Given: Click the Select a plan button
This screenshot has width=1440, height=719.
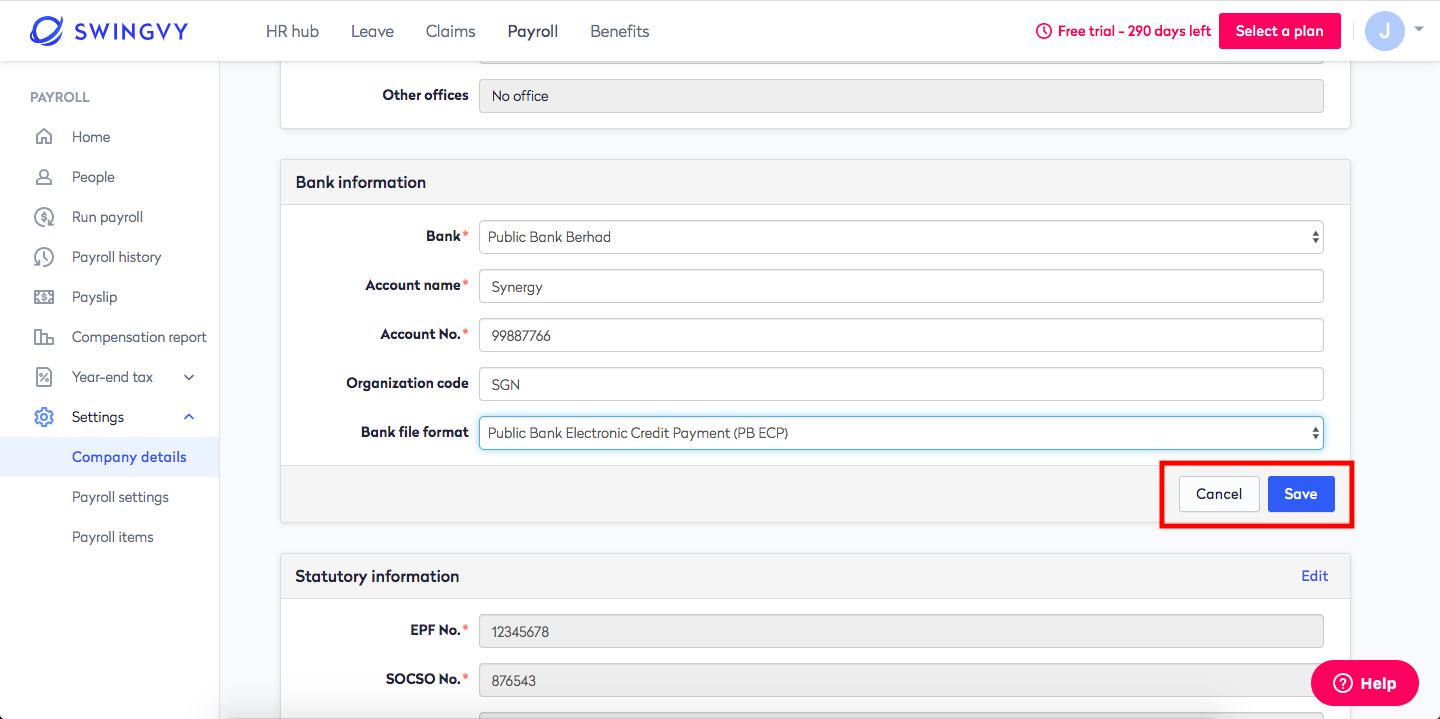Looking at the screenshot, I should point(1279,31).
